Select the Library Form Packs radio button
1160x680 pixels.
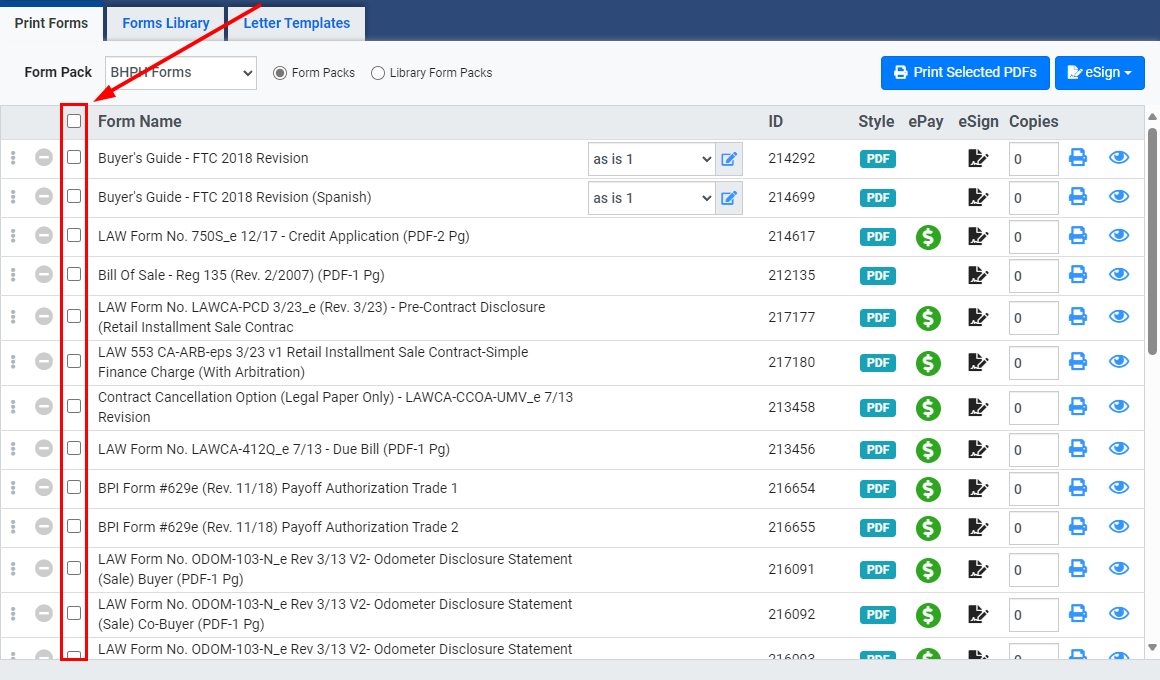click(378, 73)
